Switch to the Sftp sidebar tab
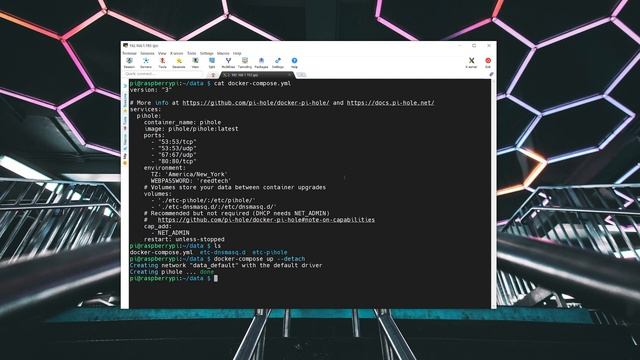 pos(125,158)
